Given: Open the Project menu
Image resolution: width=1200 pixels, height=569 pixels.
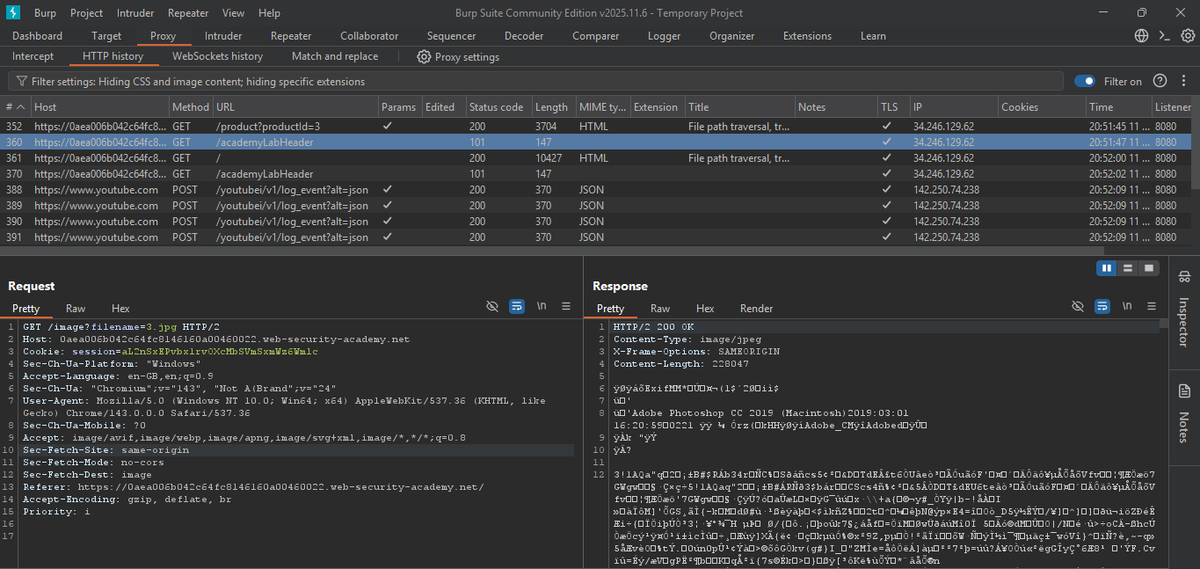Looking at the screenshot, I should [x=87, y=13].
